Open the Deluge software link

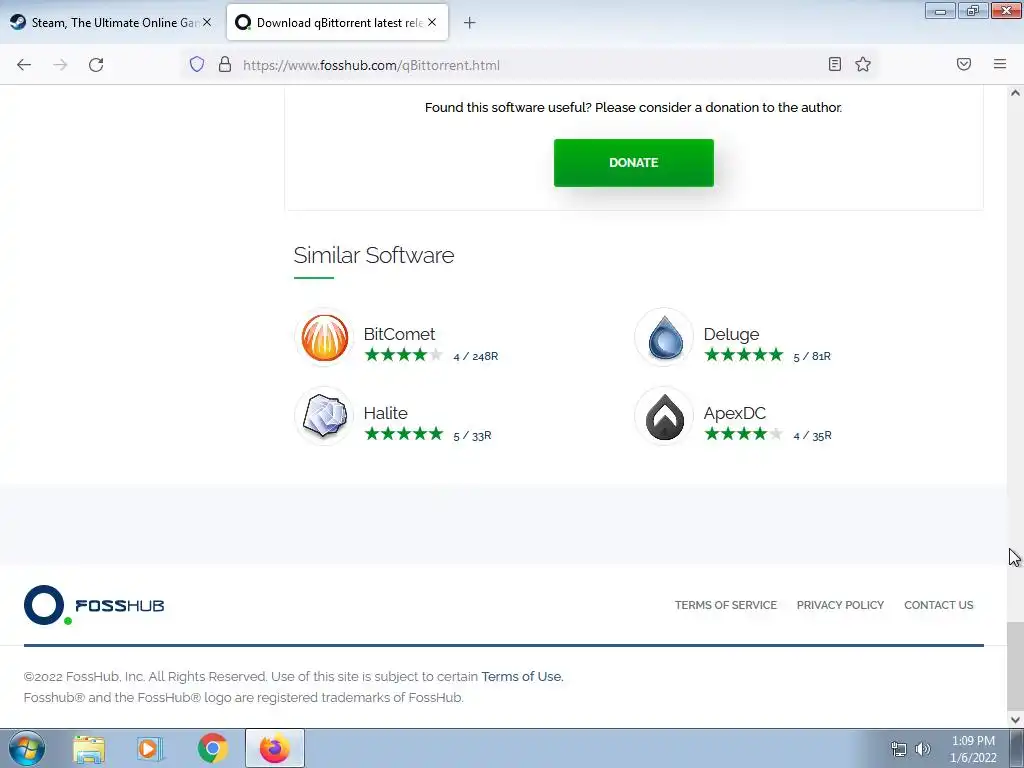coord(731,334)
